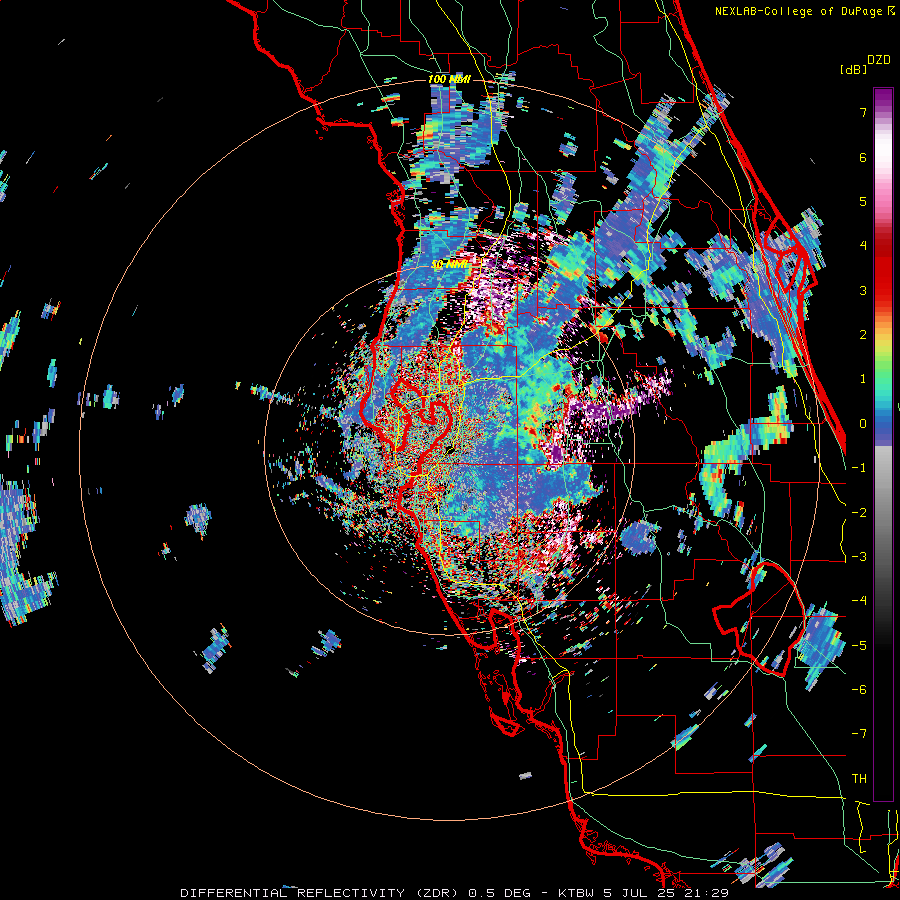This screenshot has width=900, height=900.
Task: Click the 5 value on color scale
Action: point(863,201)
